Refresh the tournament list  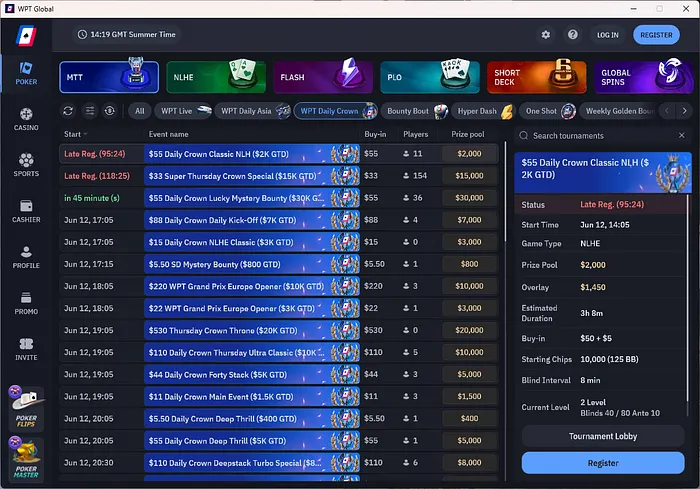coord(68,111)
